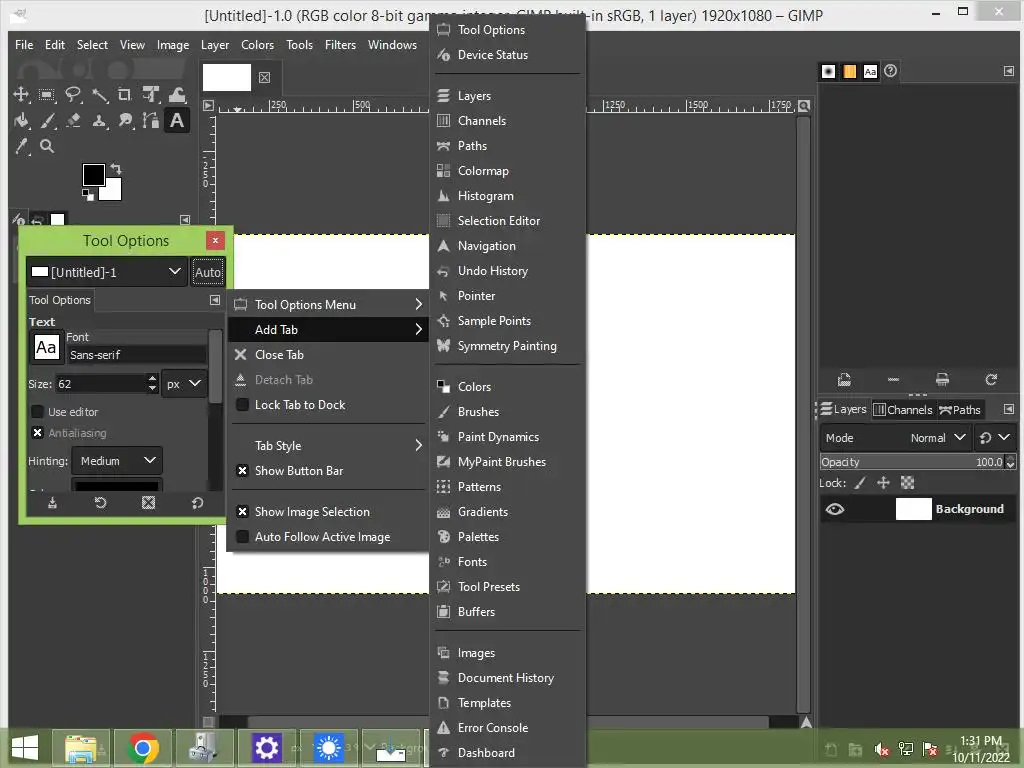1024x768 pixels.
Task: Select the Free Select lasso tool
Action: point(73,95)
